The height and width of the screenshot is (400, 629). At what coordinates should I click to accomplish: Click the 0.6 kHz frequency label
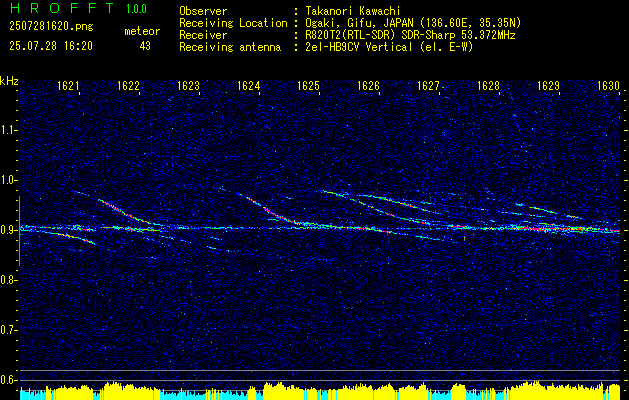8,380
